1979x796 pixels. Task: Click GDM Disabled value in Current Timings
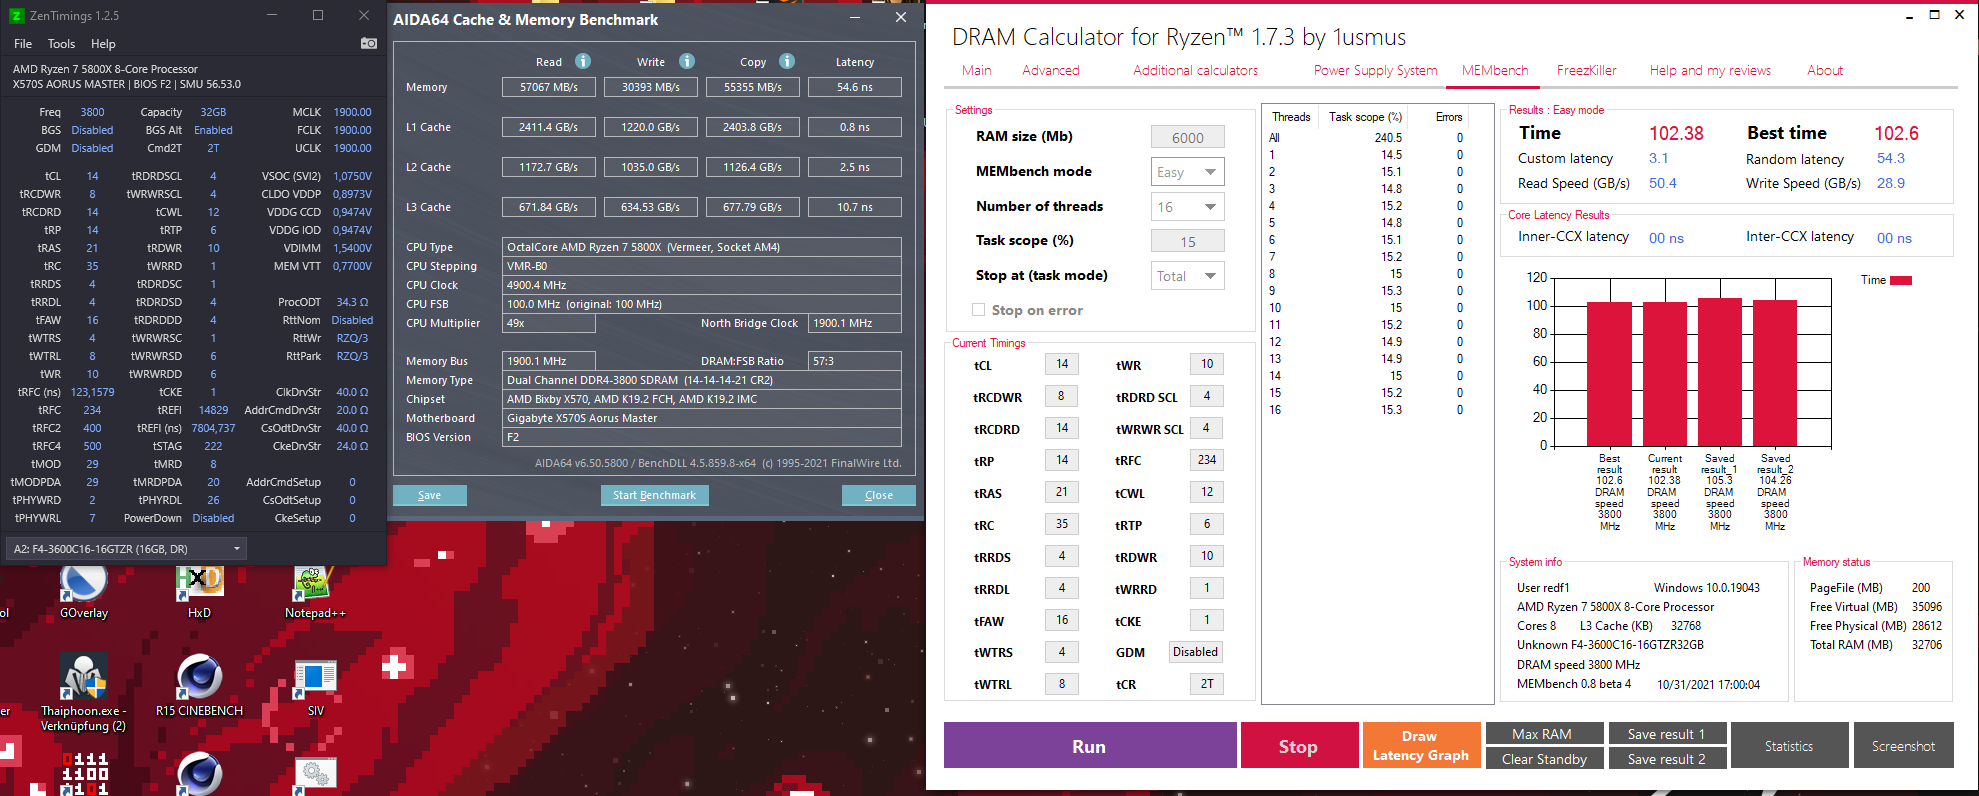(1196, 652)
